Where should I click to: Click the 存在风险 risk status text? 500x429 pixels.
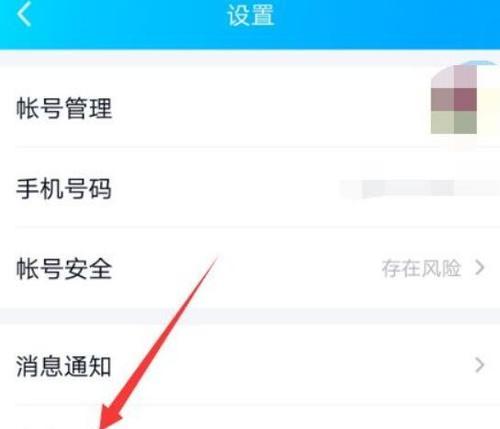(421, 268)
